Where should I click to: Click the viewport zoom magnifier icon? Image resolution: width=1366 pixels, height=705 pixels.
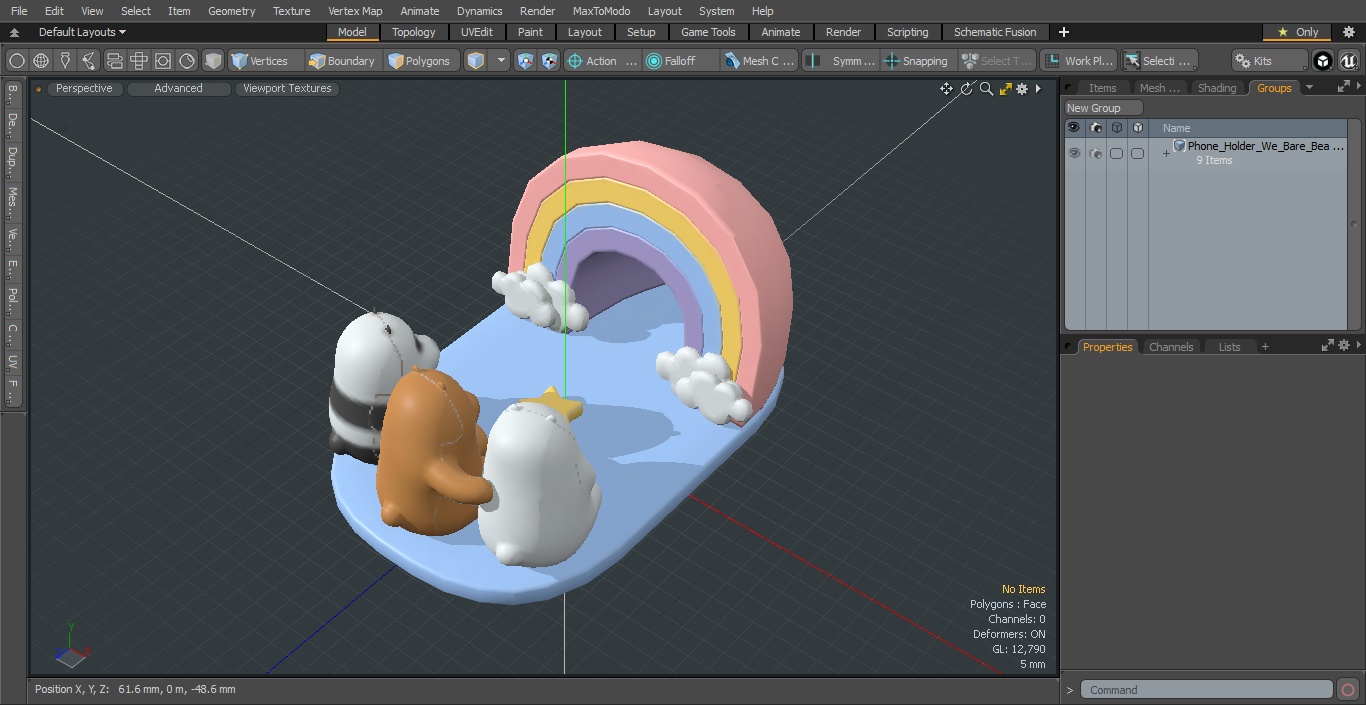point(986,89)
